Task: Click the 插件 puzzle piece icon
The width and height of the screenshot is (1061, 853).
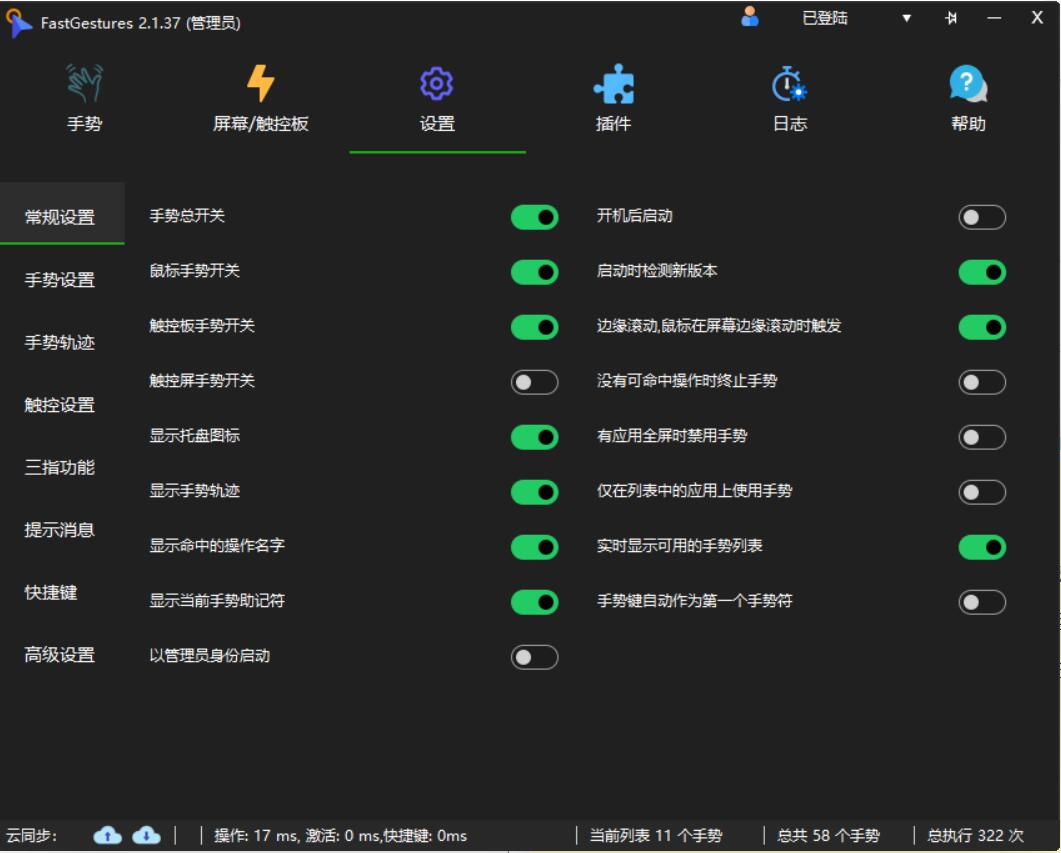Action: pyautogui.click(x=613, y=86)
